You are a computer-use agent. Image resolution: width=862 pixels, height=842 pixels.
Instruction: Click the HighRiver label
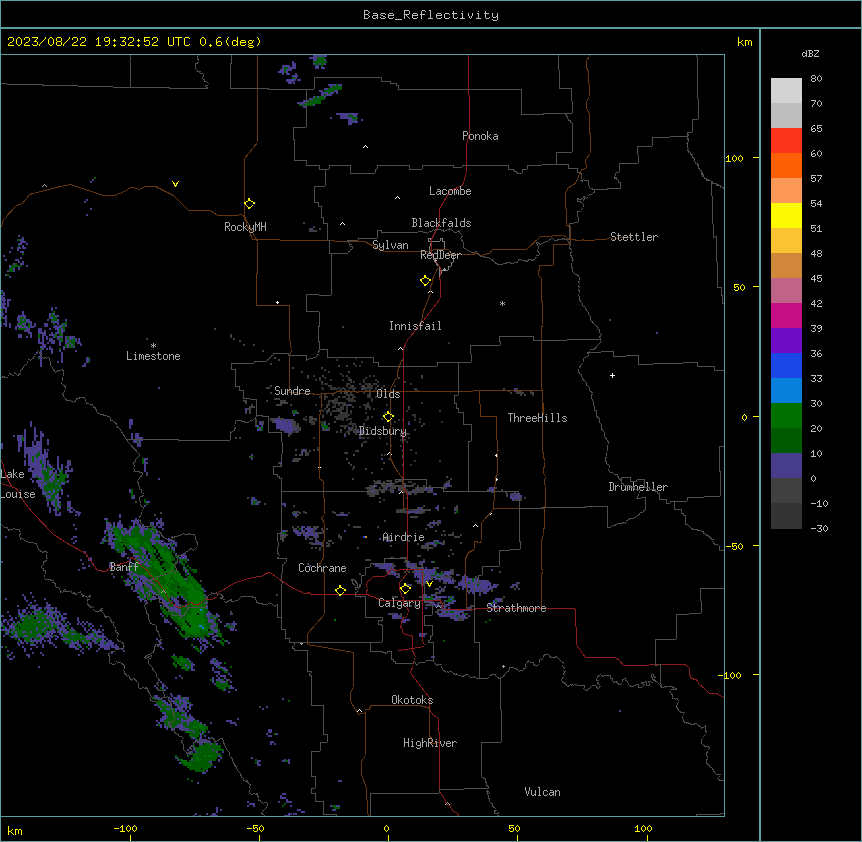430,743
